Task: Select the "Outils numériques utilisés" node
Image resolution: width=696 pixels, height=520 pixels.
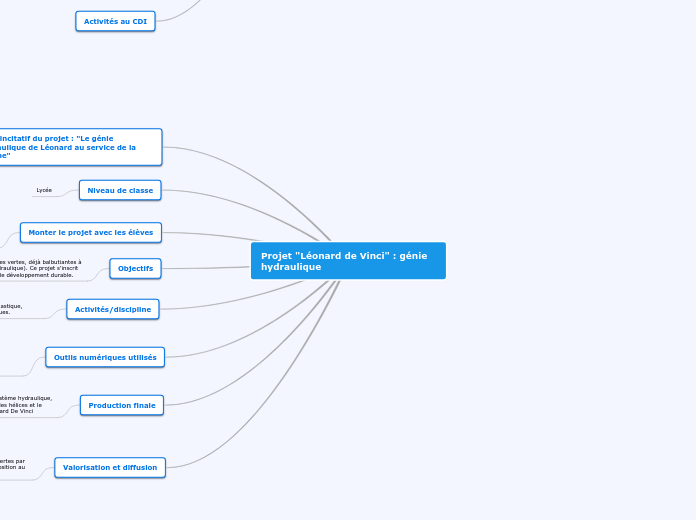Action: coord(105,357)
